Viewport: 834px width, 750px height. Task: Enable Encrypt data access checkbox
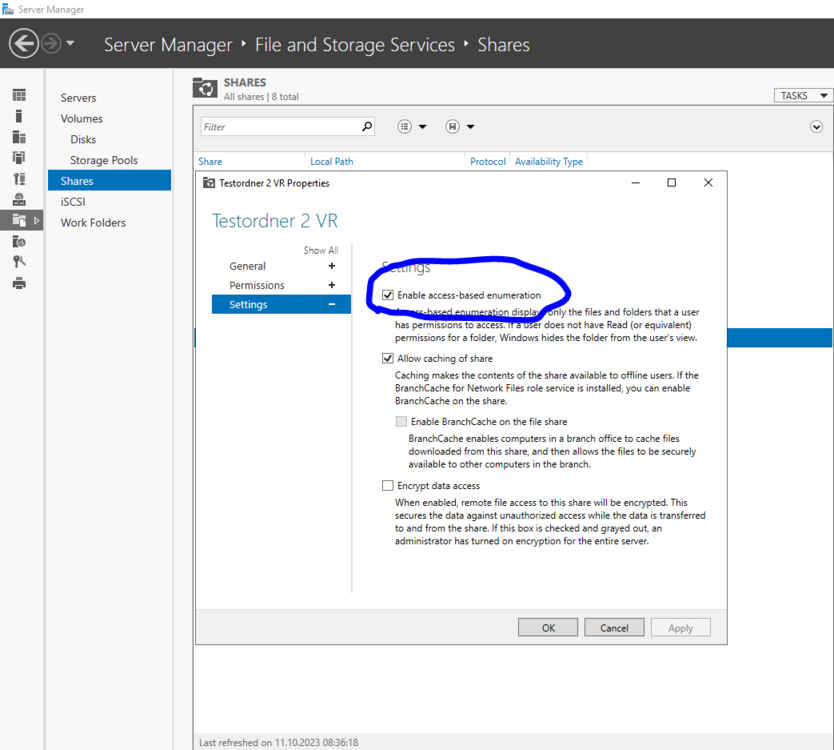click(388, 486)
